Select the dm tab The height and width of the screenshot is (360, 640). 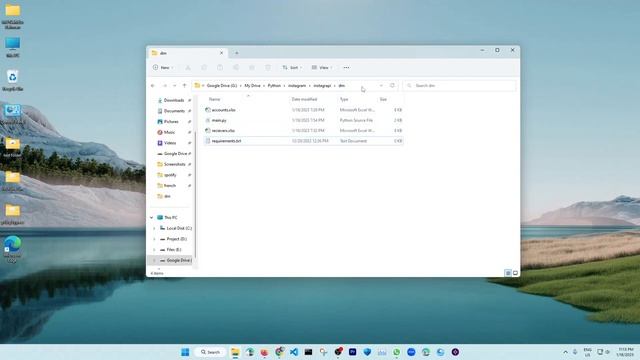pos(187,53)
